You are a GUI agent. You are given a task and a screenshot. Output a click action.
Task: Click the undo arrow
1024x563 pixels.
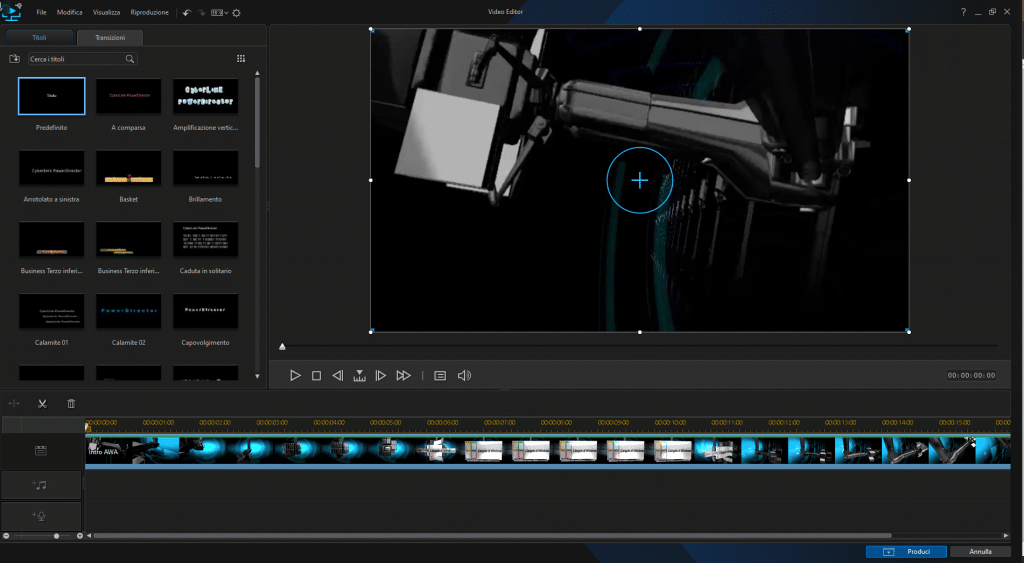point(187,13)
